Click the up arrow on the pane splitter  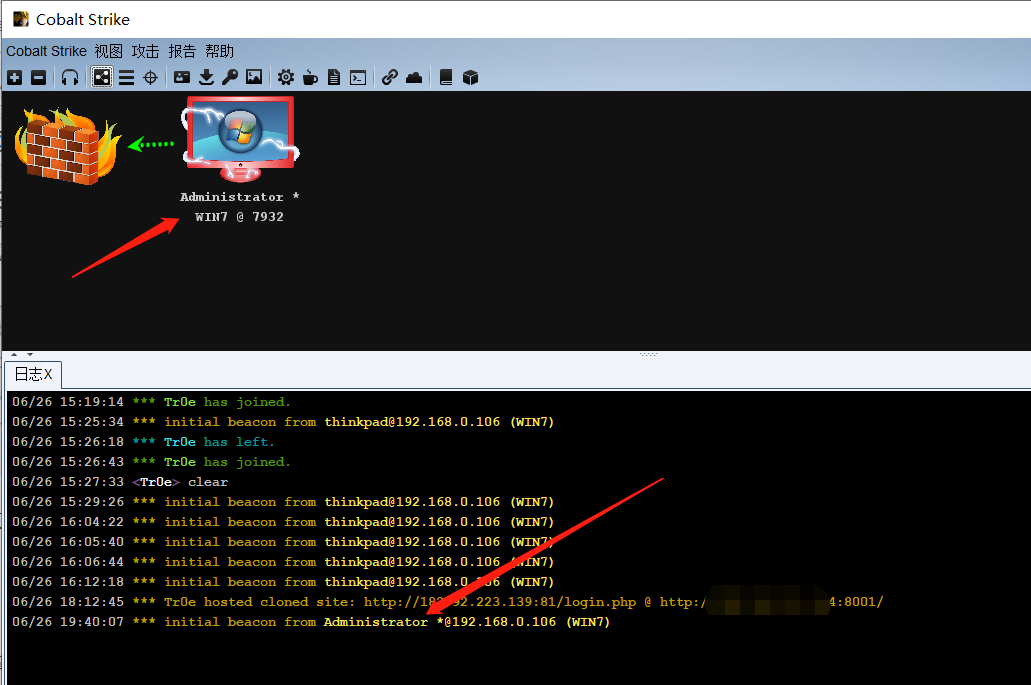coord(14,354)
